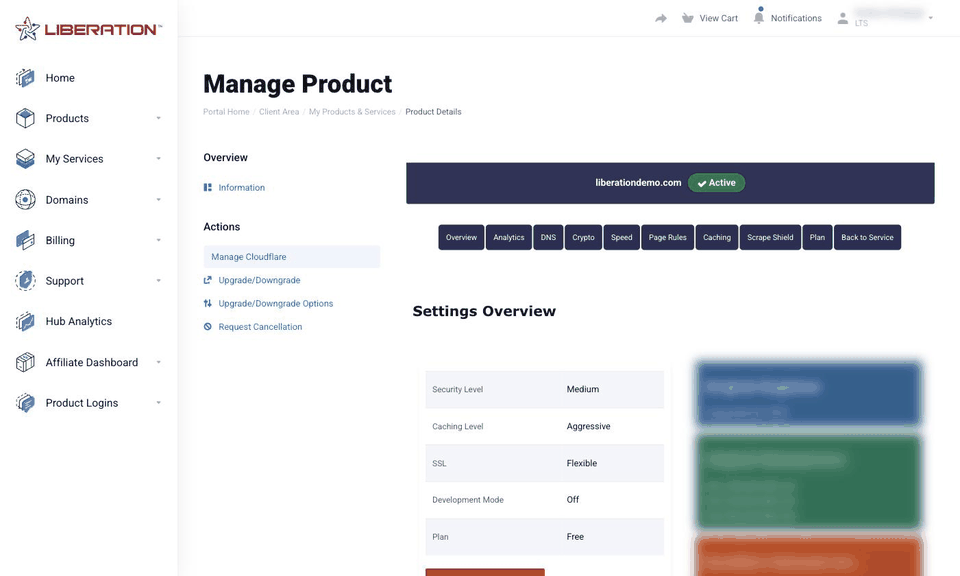Open the Crypto tab
The width and height of the screenshot is (960, 576).
(x=583, y=238)
